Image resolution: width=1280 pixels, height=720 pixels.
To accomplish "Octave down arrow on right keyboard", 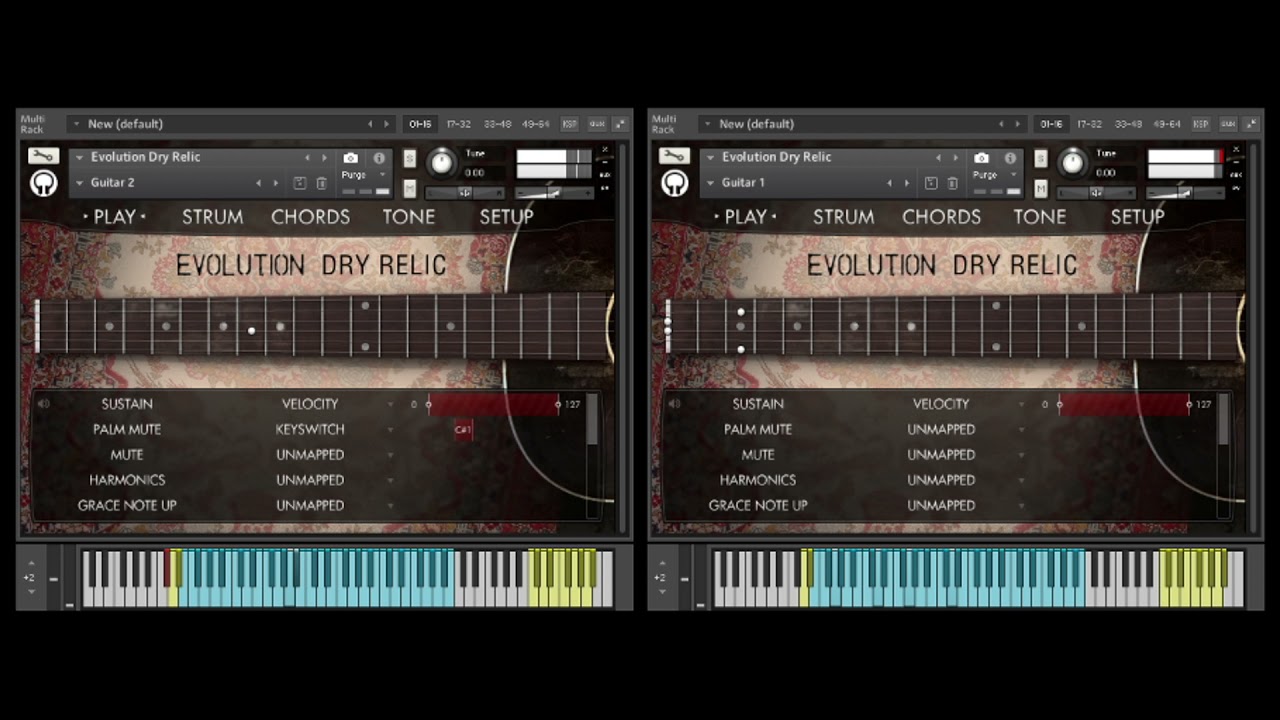I will (661, 592).
